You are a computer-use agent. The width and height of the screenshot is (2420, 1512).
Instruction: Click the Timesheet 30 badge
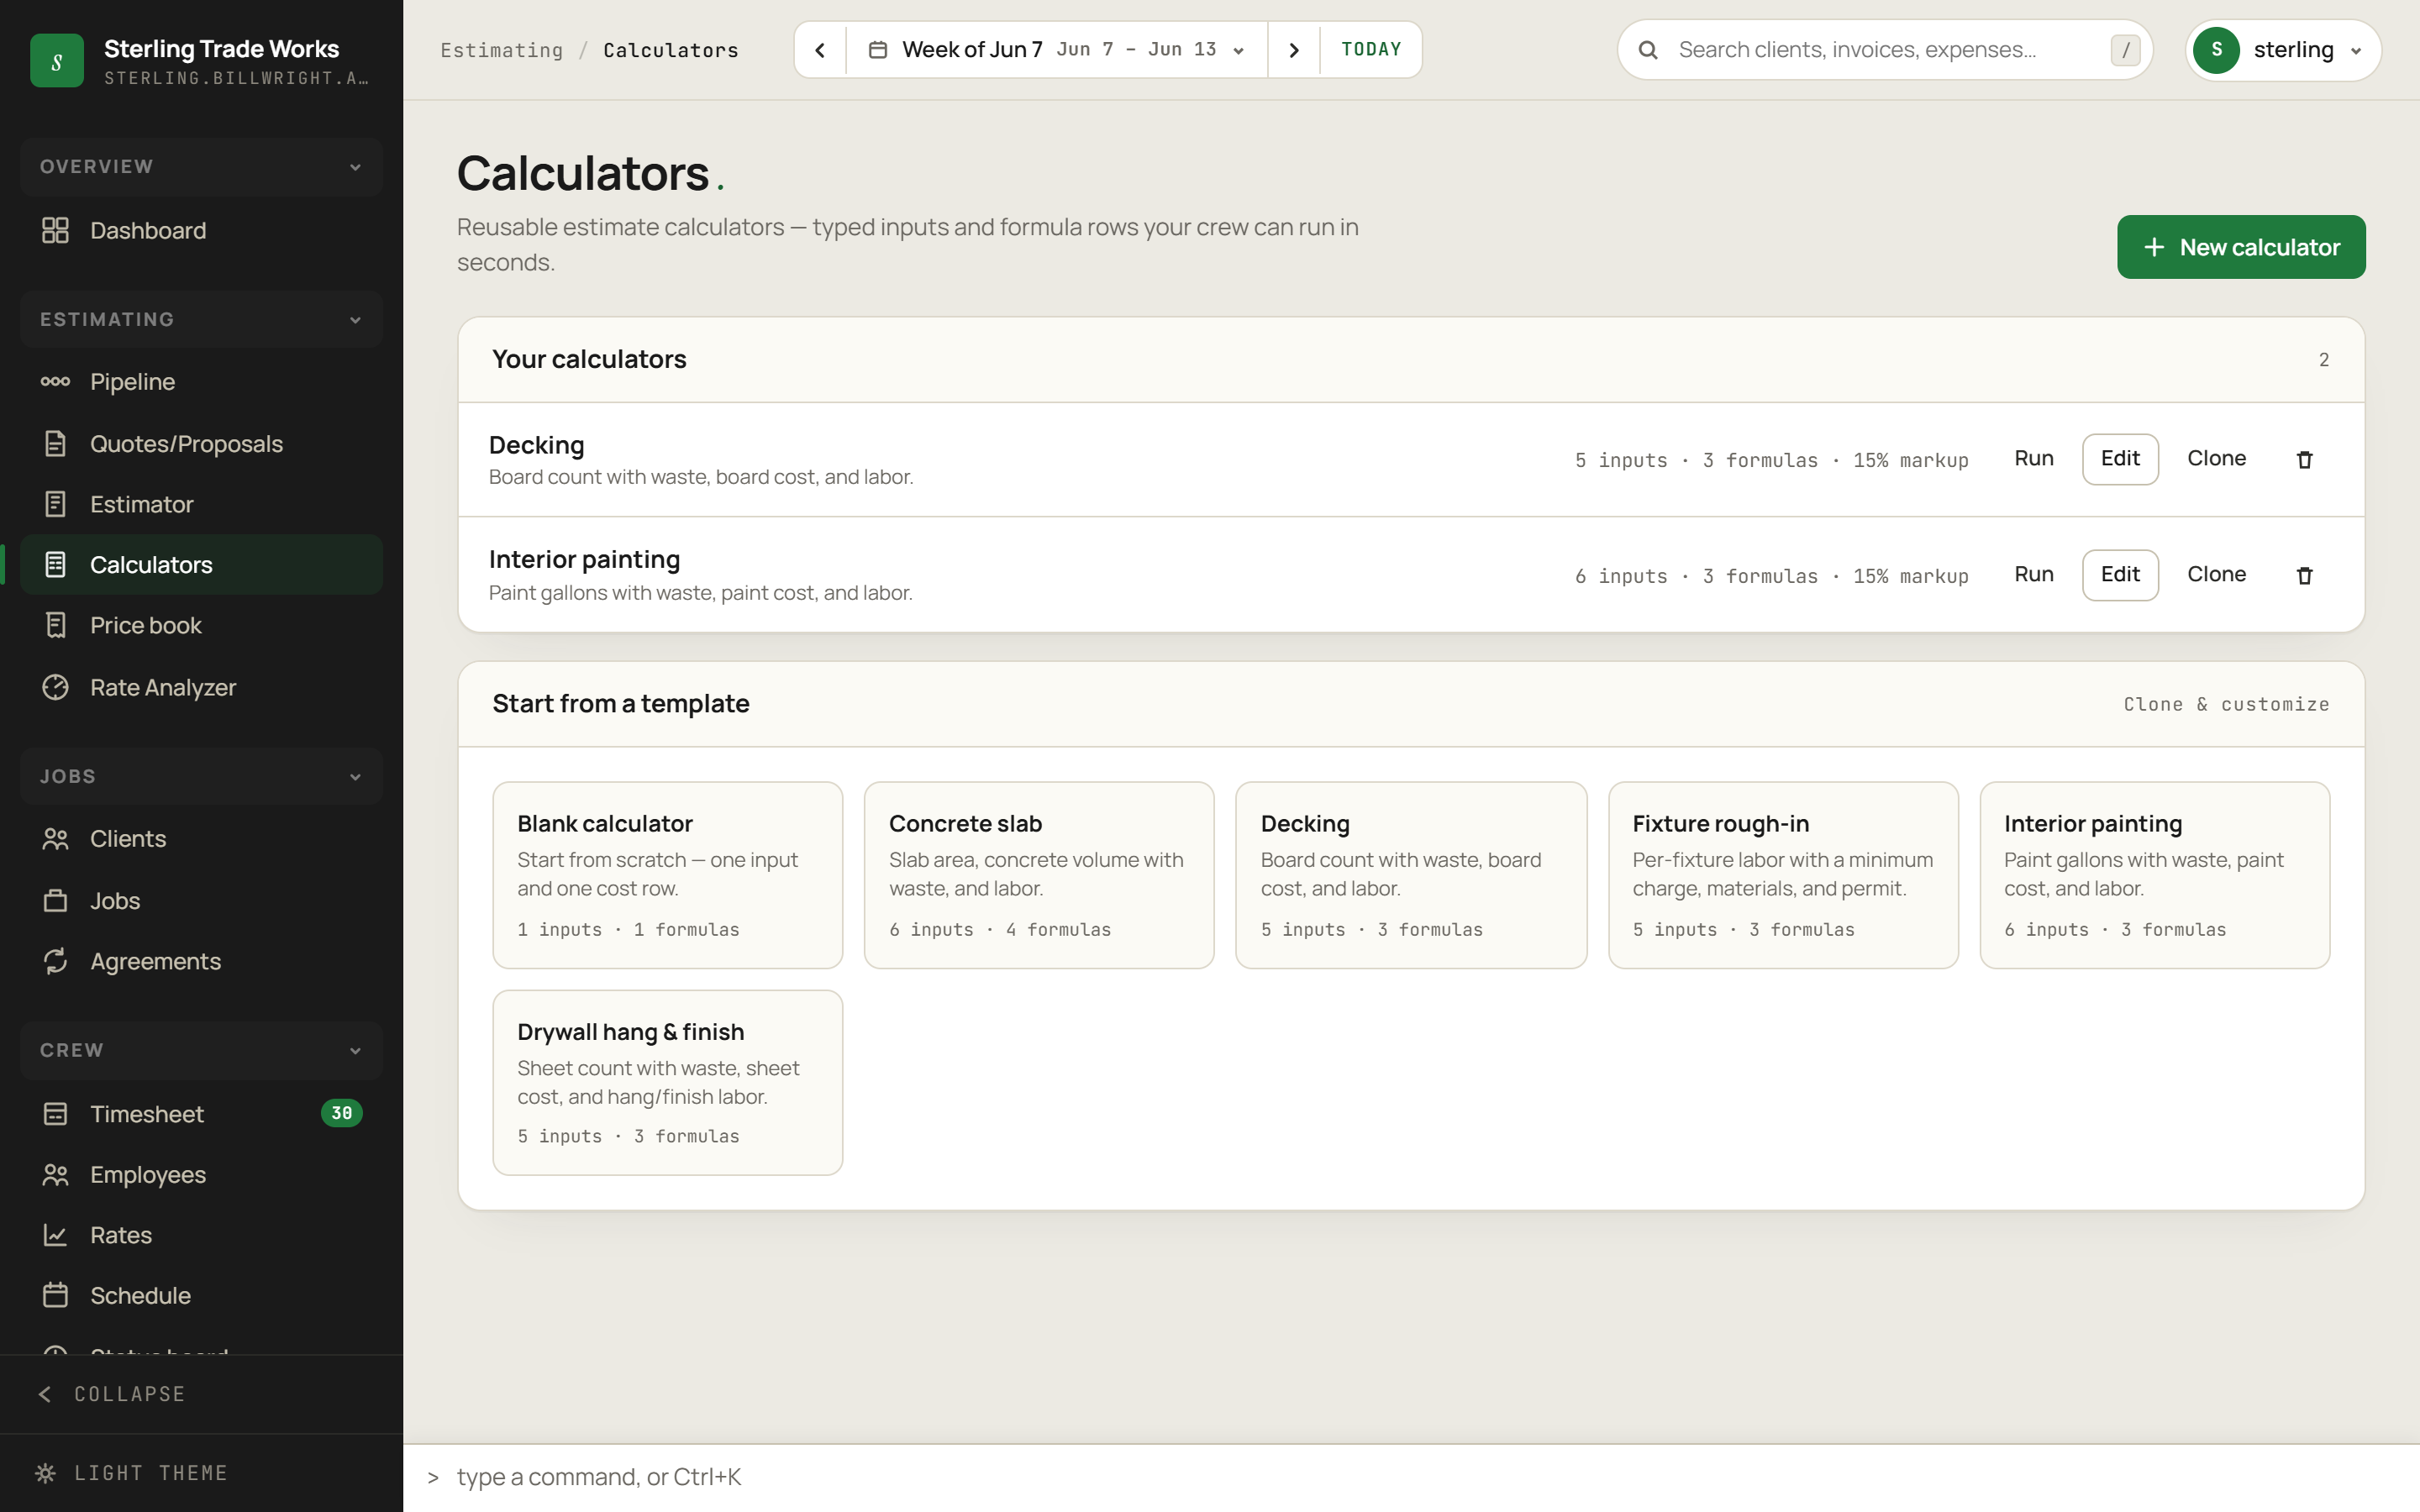(342, 1113)
